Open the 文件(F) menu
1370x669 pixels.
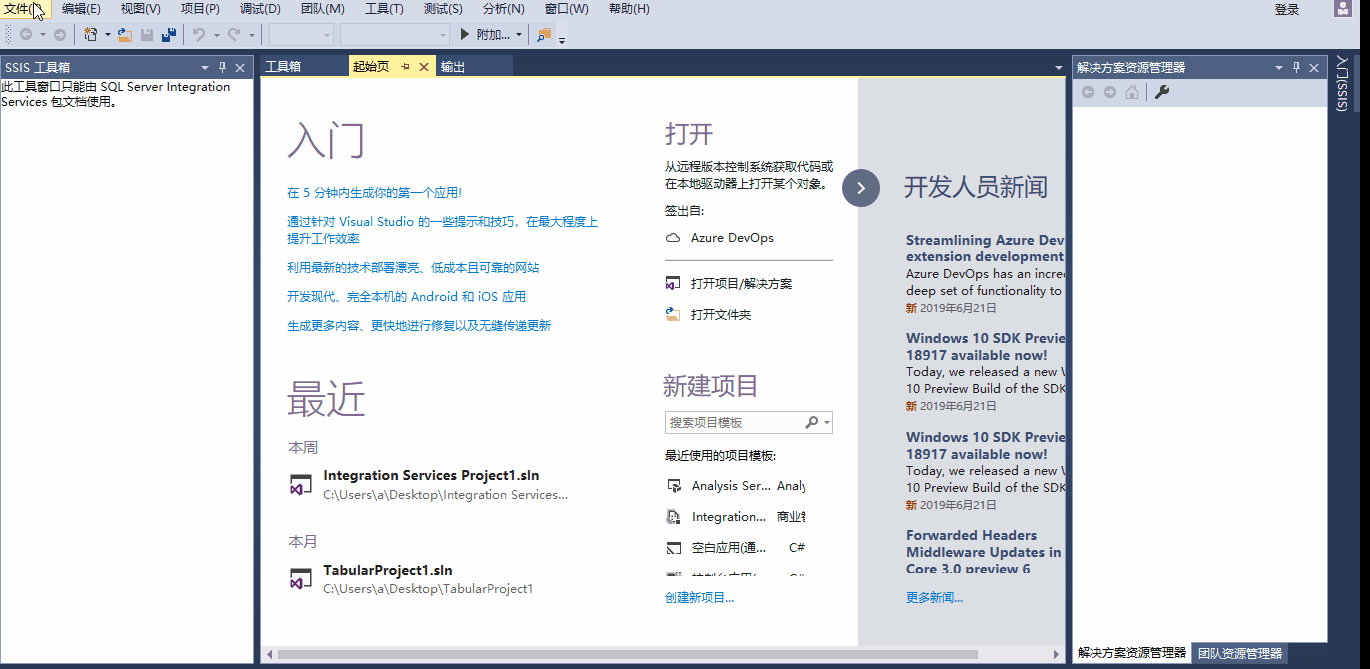click(24, 9)
